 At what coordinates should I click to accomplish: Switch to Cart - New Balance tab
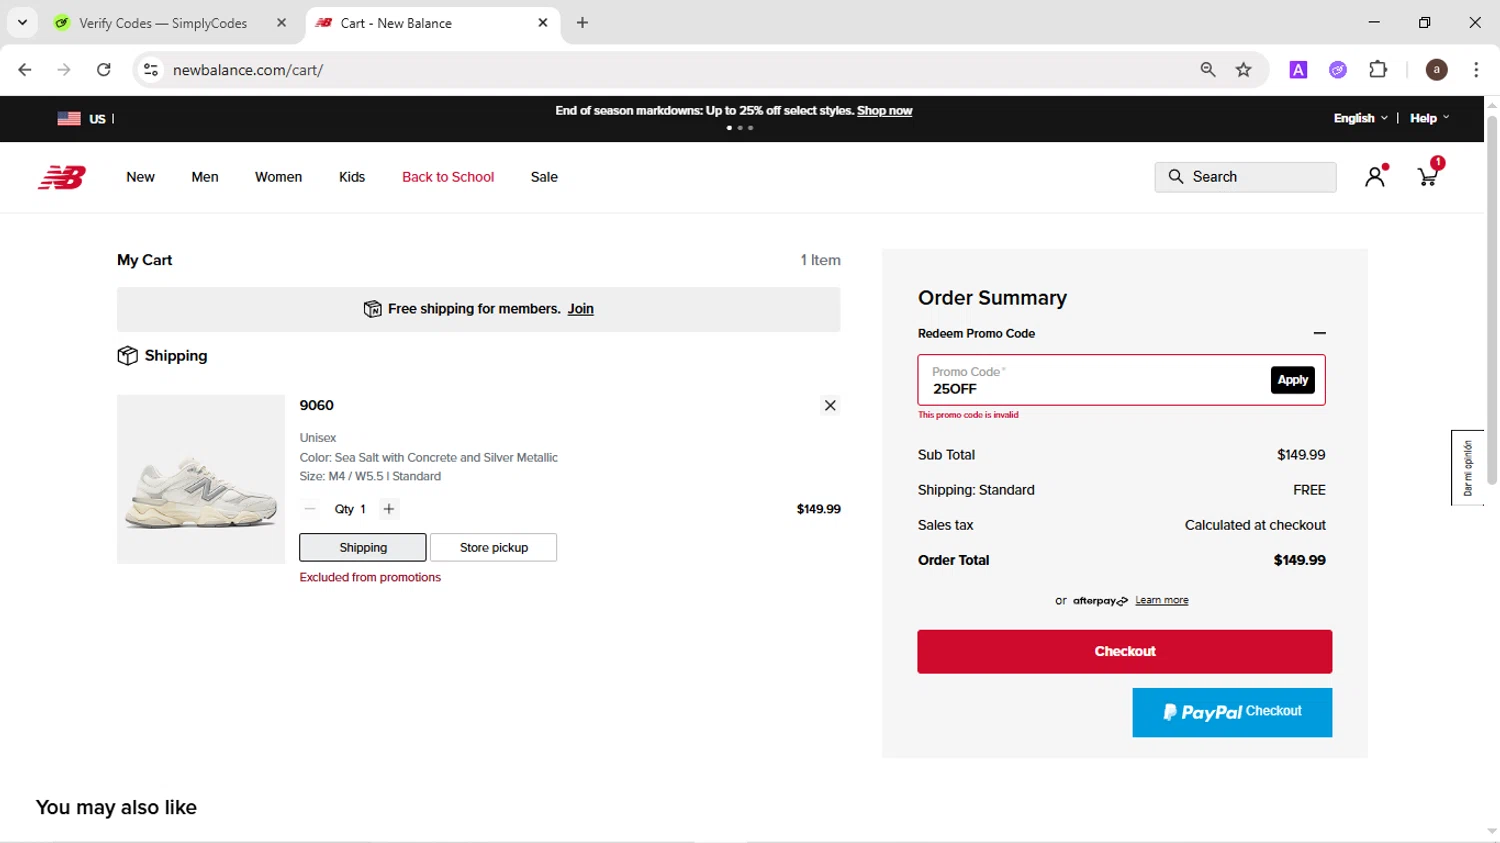pos(432,23)
